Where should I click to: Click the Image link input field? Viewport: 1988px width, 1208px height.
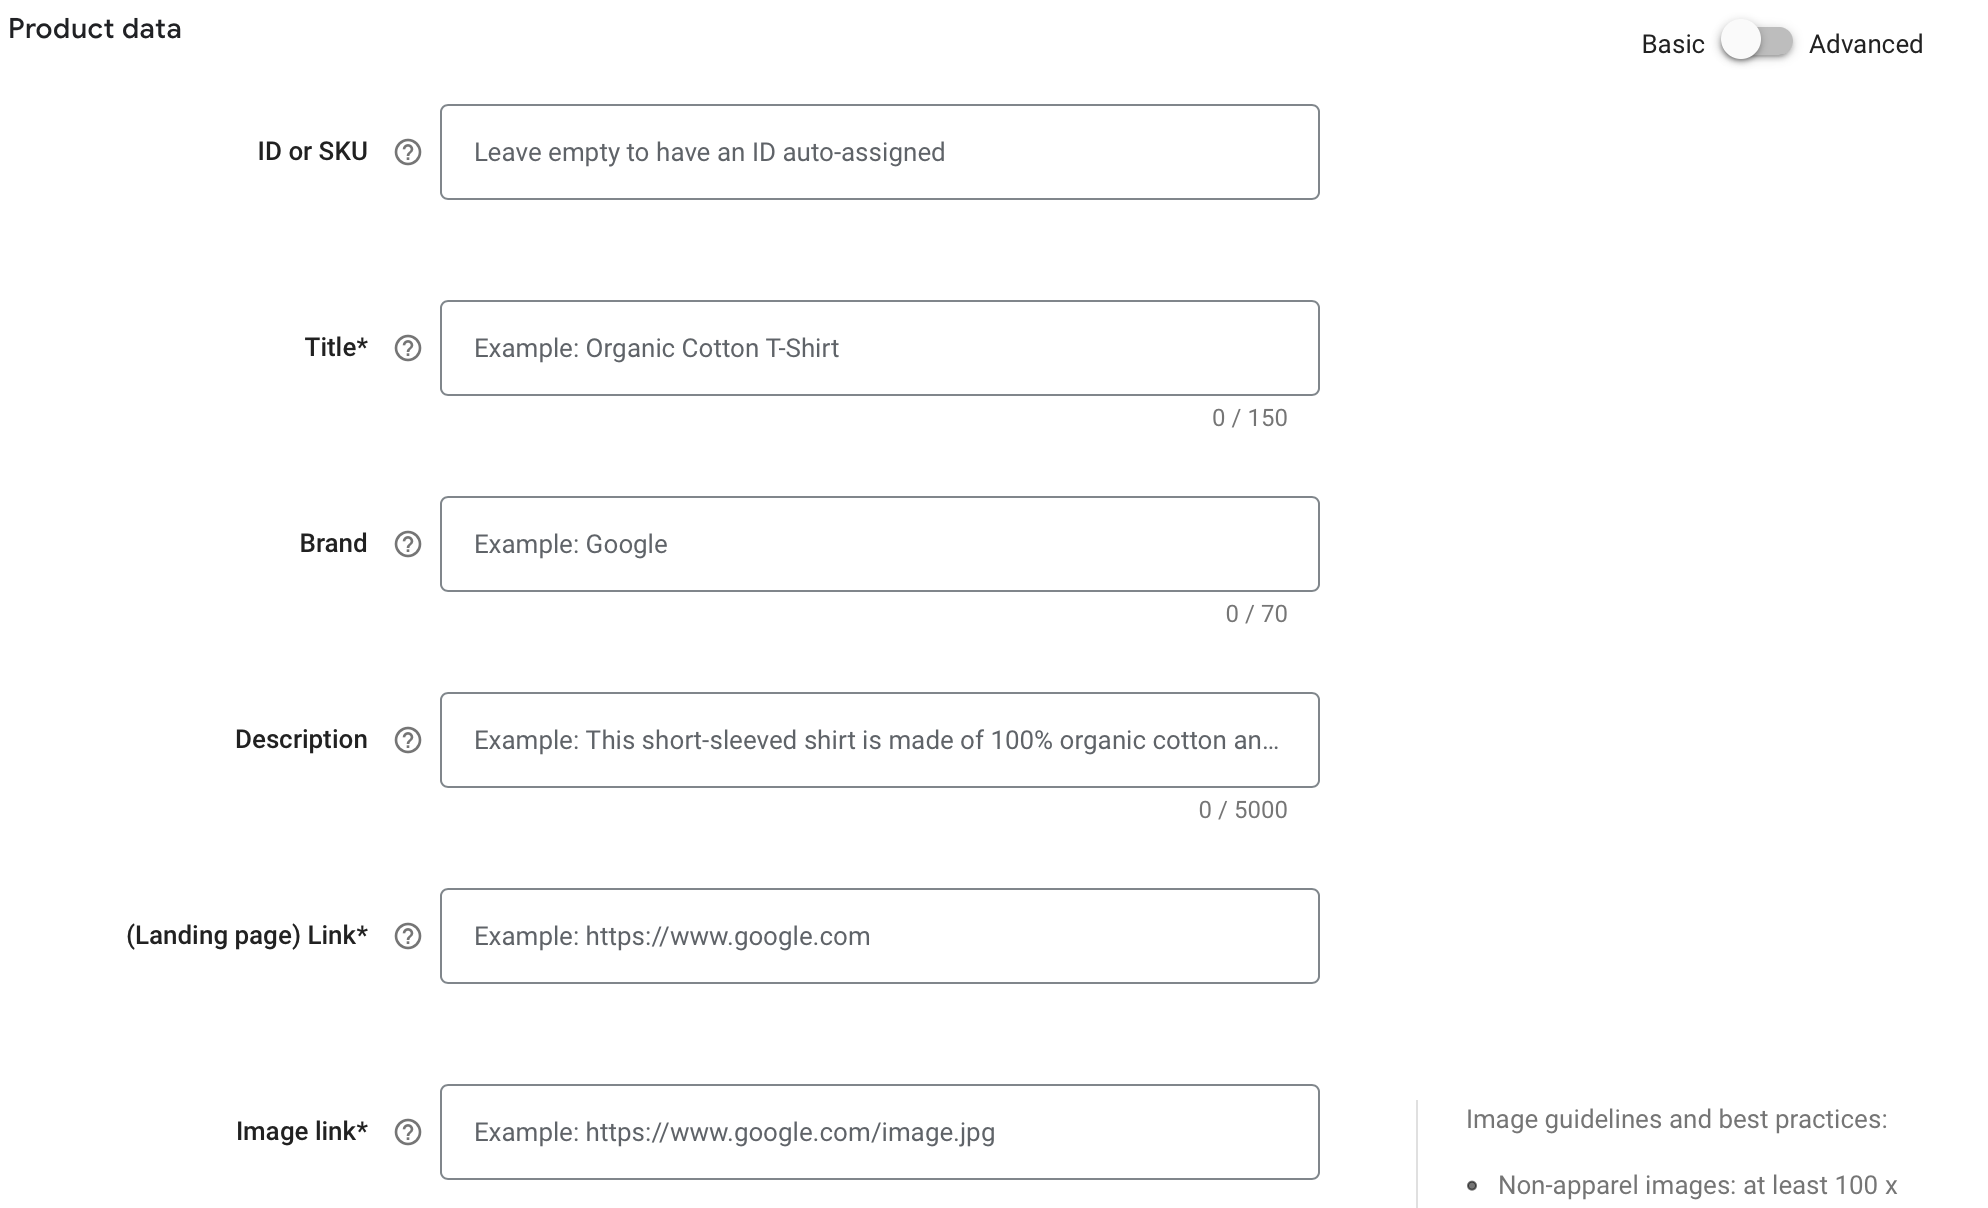pos(879,1132)
